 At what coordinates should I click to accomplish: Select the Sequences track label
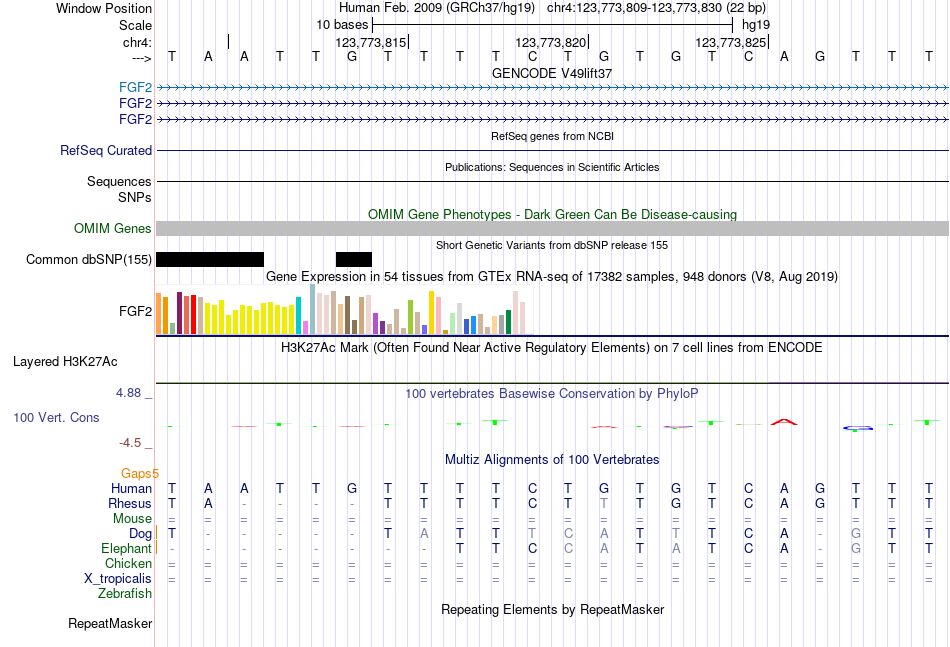119,181
